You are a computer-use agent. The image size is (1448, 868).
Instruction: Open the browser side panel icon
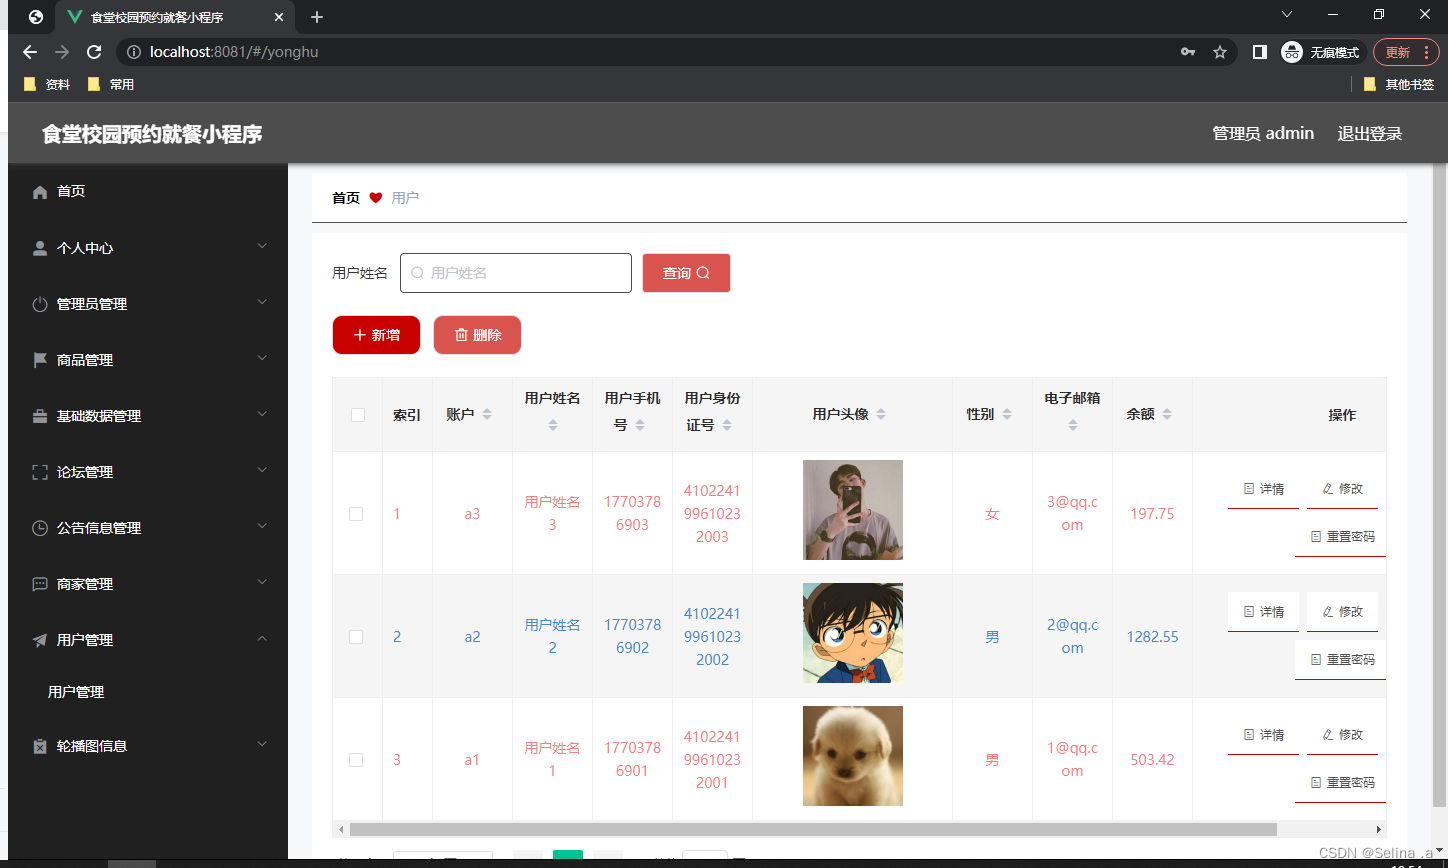click(x=1260, y=52)
